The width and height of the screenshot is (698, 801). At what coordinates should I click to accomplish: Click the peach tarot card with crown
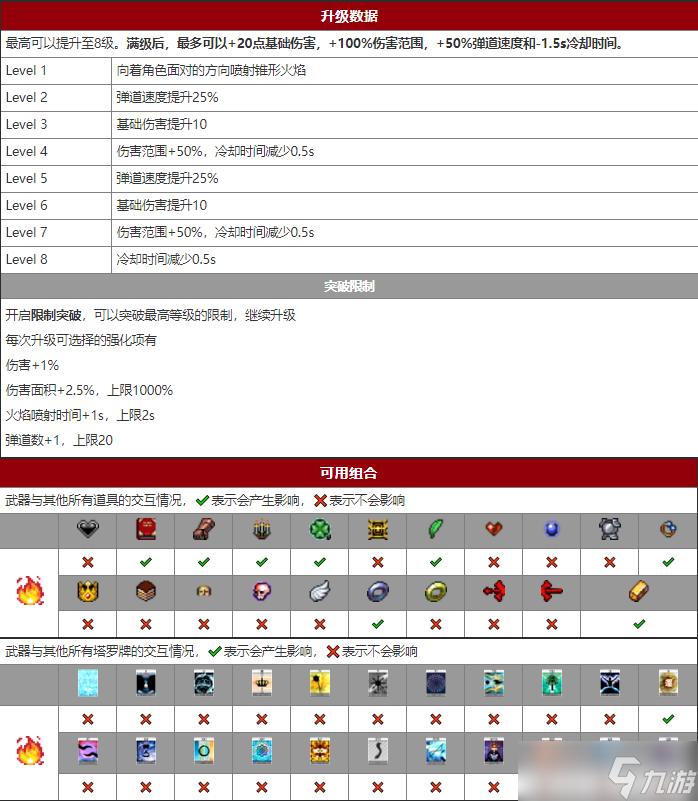(x=262, y=684)
